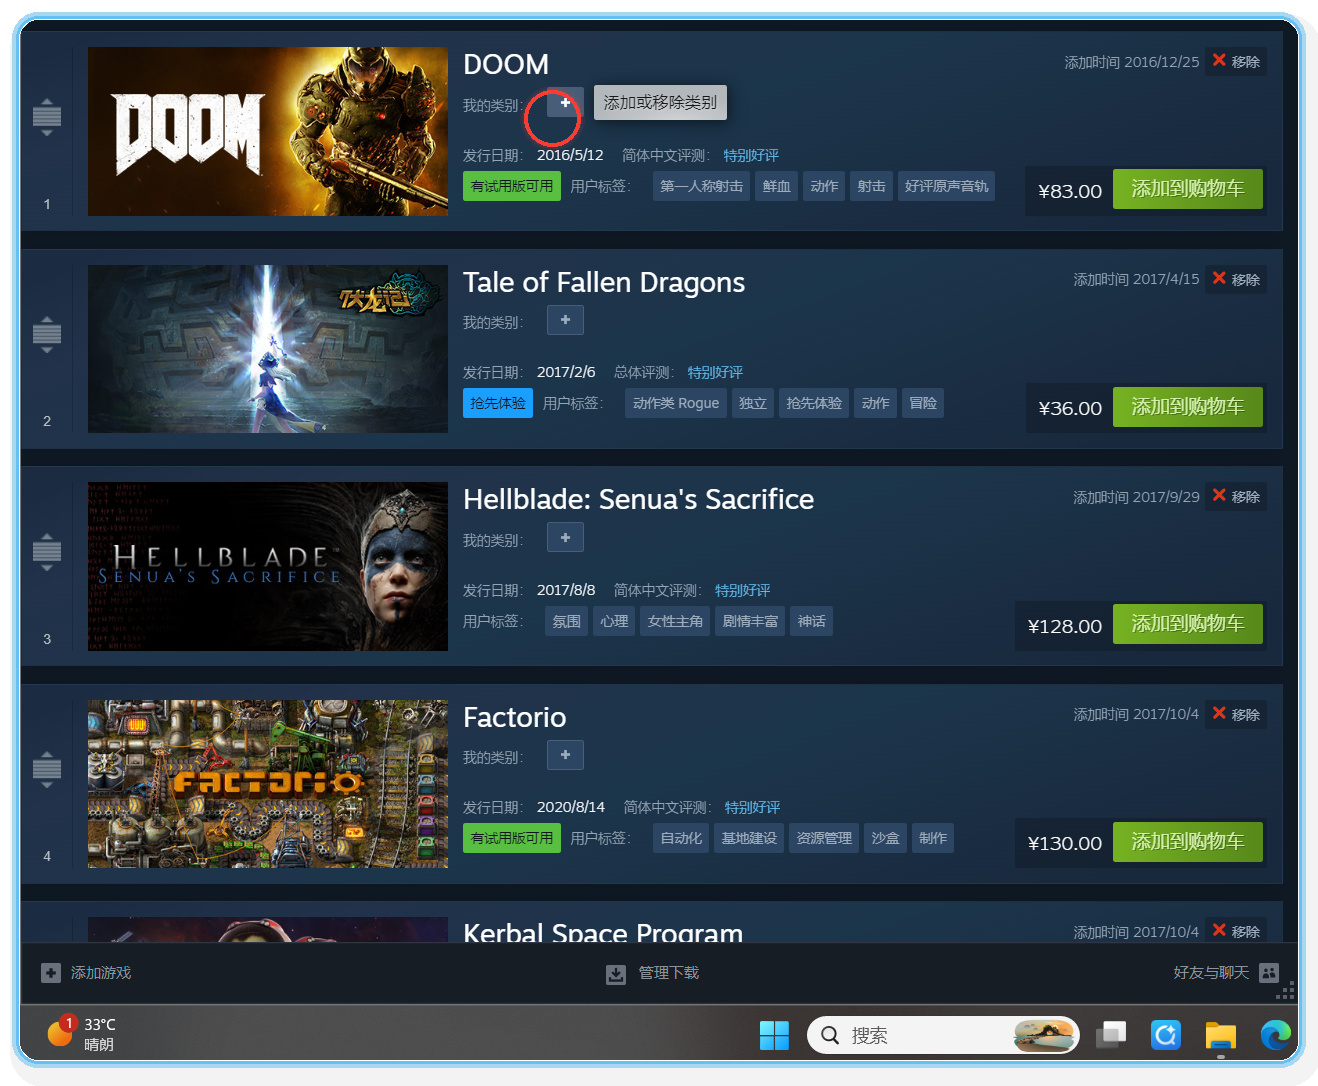
Task: Open the weather widget showing 33°C
Action: point(82,1034)
